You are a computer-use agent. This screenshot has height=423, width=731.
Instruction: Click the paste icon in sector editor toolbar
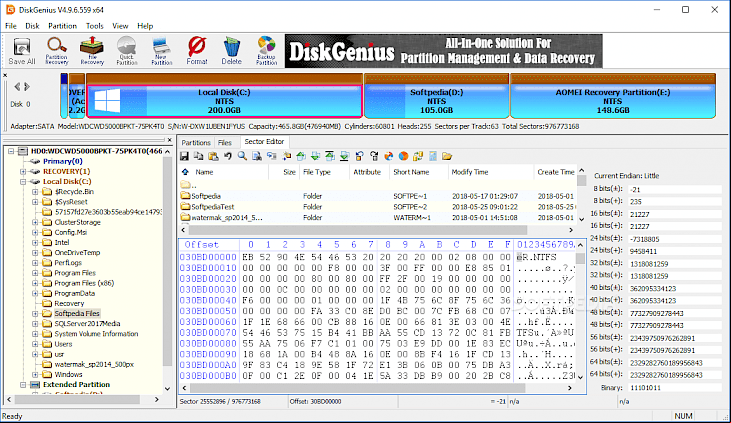pyautogui.click(x=213, y=156)
